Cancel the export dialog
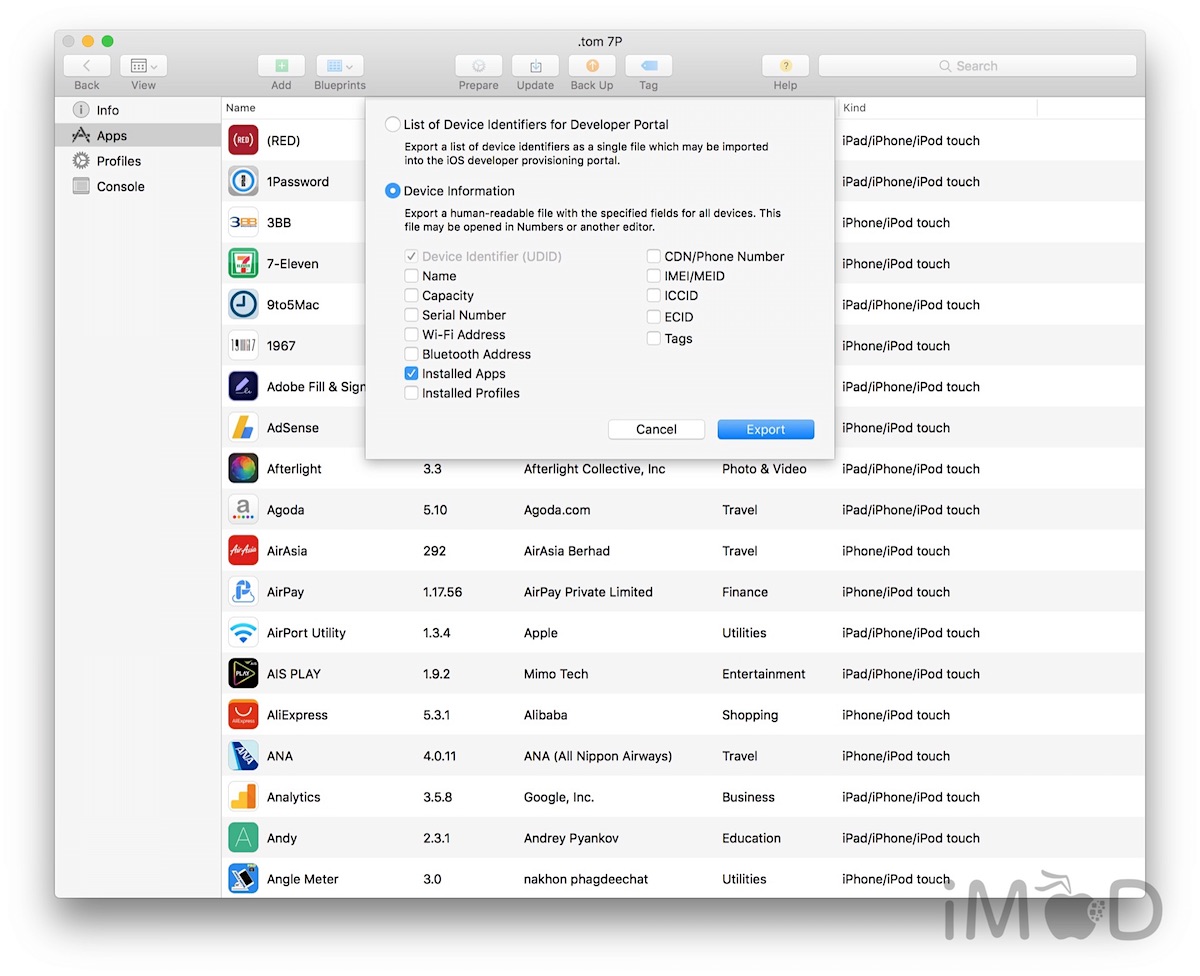The image size is (1200, 976). (656, 430)
